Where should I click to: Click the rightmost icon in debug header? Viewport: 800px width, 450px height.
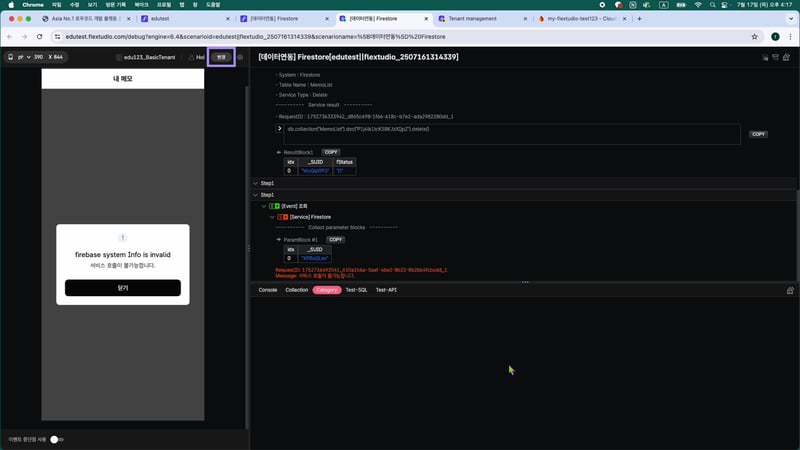tap(789, 58)
